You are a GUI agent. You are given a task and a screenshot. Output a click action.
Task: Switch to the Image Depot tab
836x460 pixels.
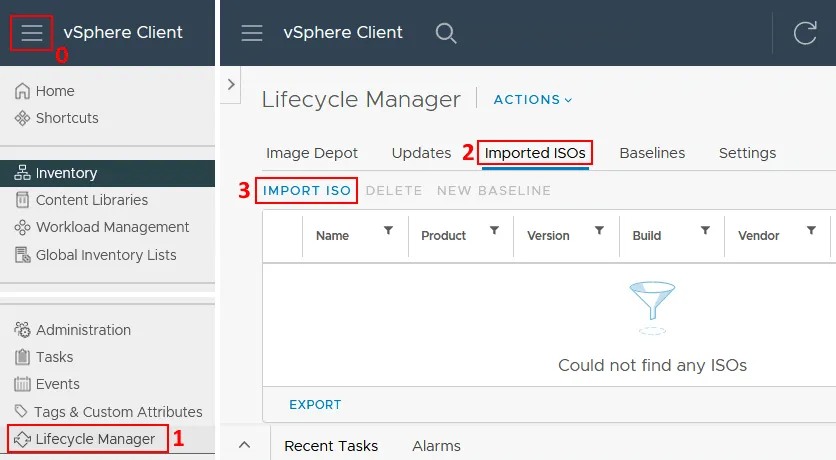pyautogui.click(x=312, y=153)
